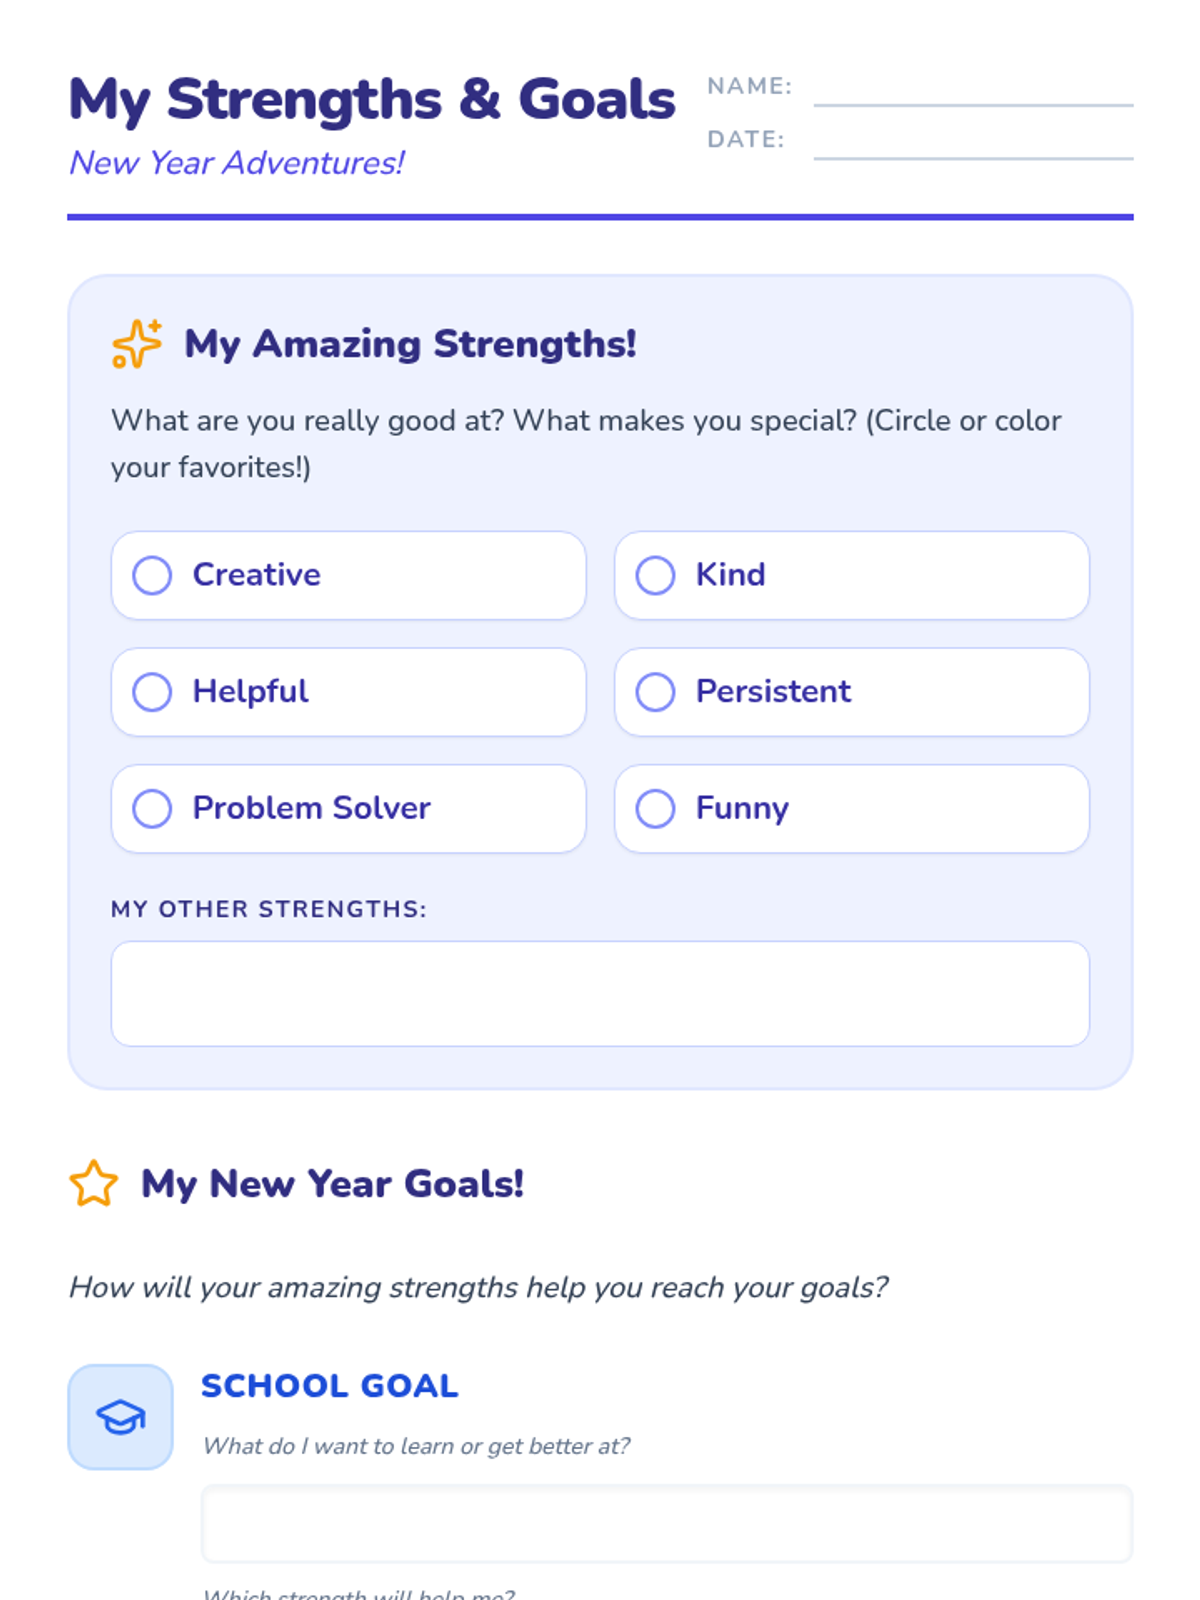
Task: Select the Problem Solver strength circle
Action: [x=152, y=809]
